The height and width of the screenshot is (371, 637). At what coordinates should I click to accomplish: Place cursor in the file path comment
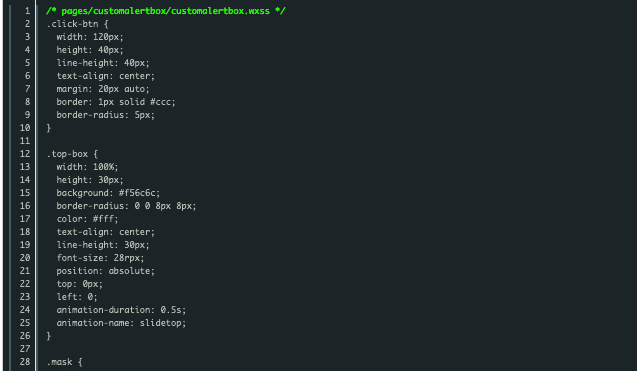pos(166,11)
